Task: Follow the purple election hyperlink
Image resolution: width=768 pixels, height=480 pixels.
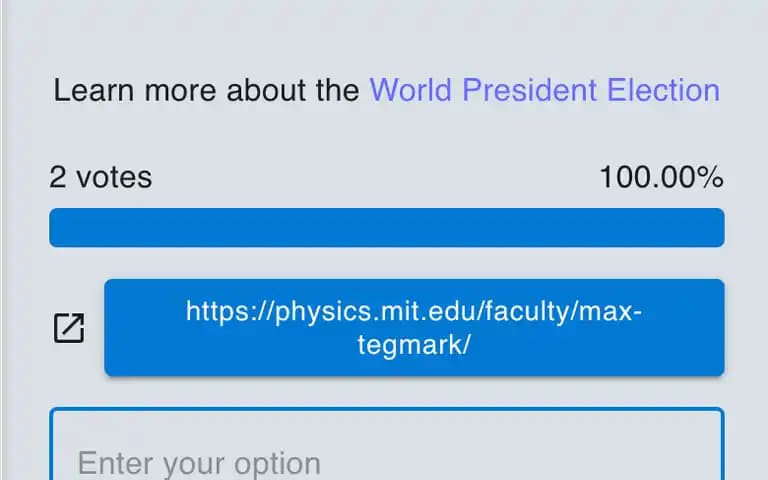Action: pyautogui.click(x=545, y=90)
